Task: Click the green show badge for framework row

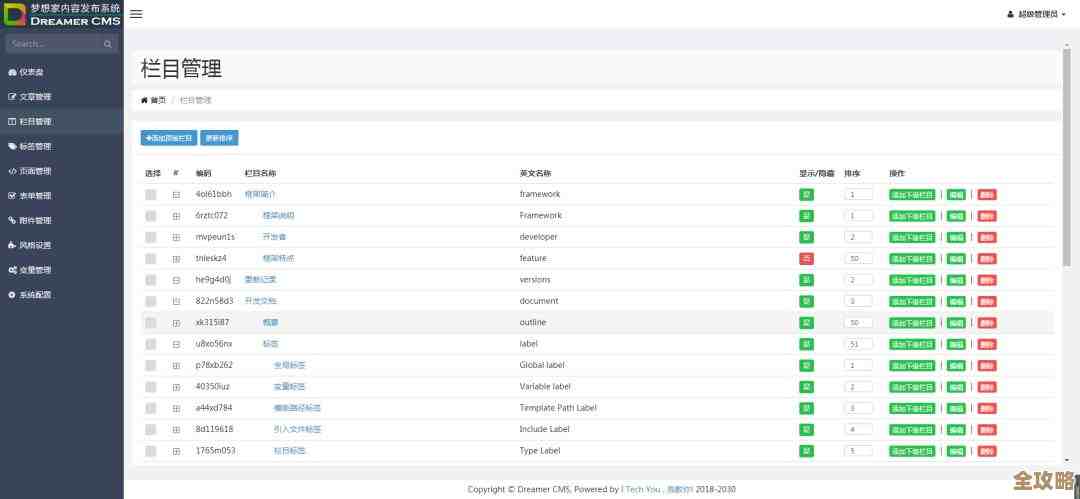Action: point(806,194)
